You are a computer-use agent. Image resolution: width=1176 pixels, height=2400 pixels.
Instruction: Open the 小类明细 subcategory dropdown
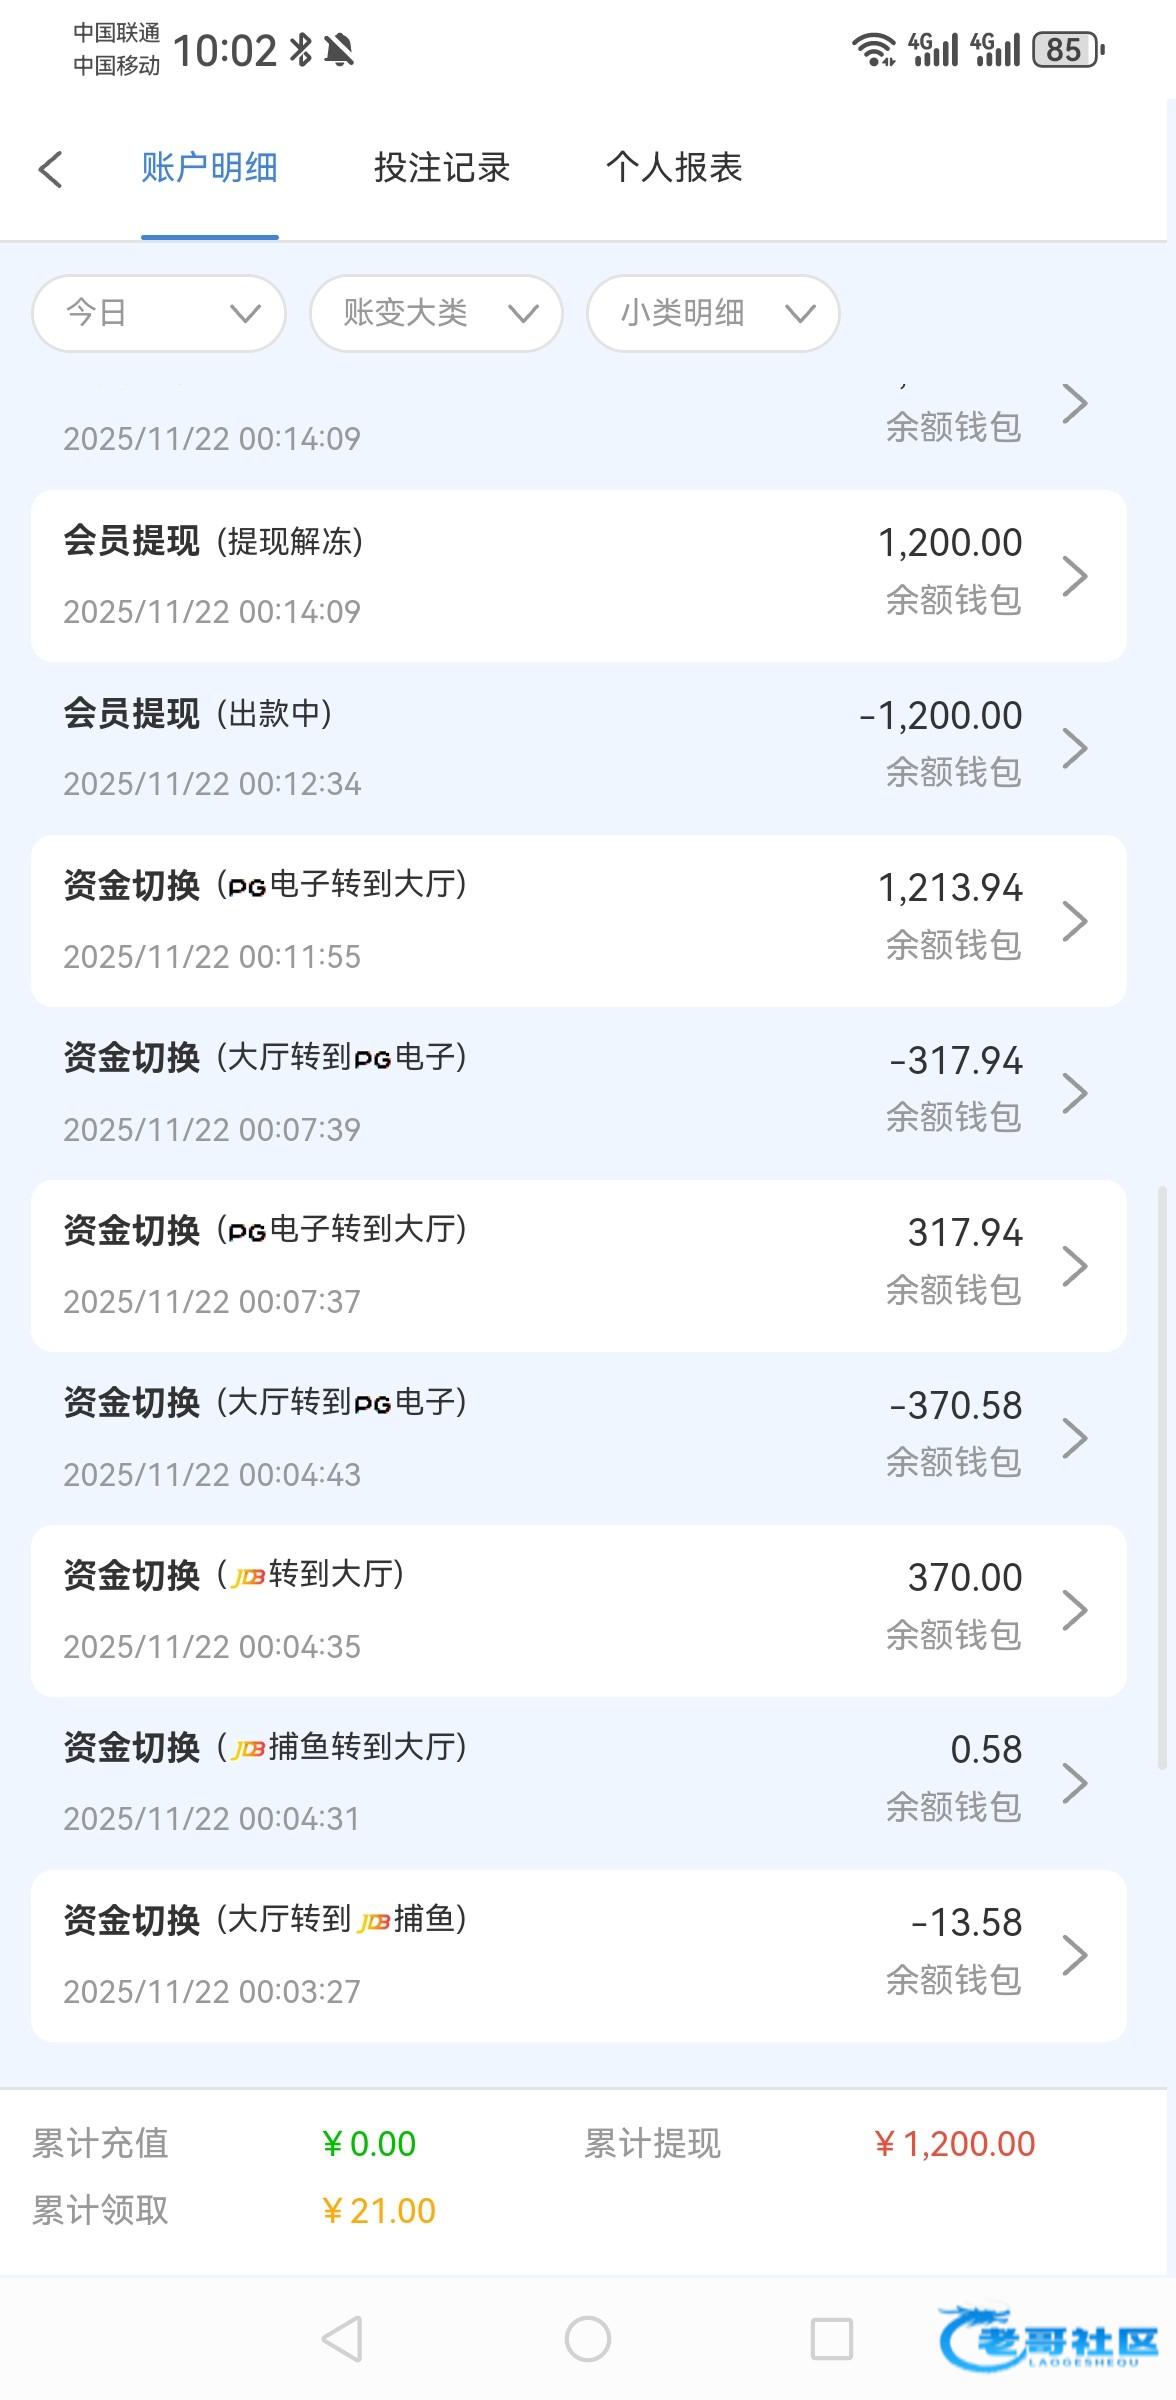(x=712, y=313)
